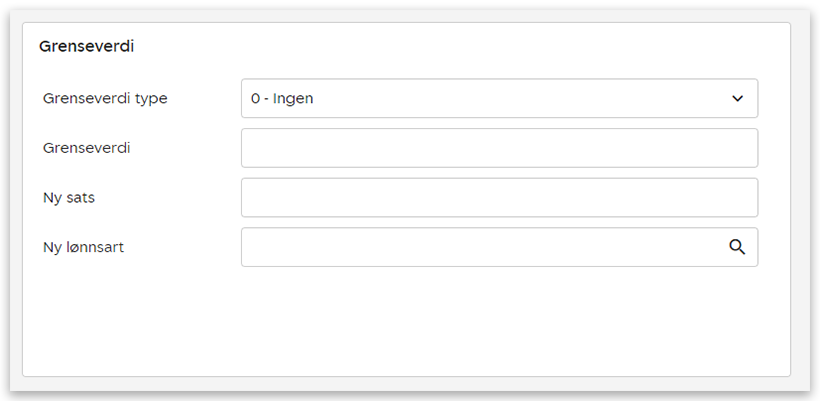Image resolution: width=820 pixels, height=401 pixels.
Task: Click the Grenseverdi label beside the second field
Action: coord(87,148)
